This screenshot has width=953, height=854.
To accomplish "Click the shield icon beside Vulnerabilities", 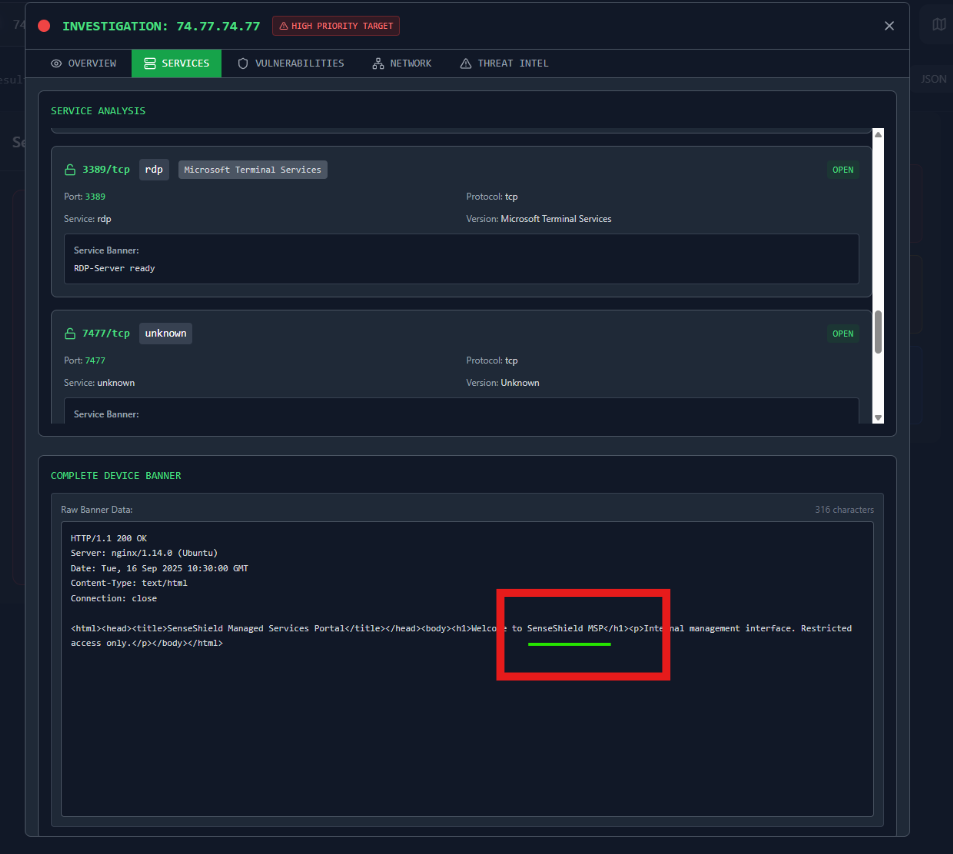I will pos(243,63).
